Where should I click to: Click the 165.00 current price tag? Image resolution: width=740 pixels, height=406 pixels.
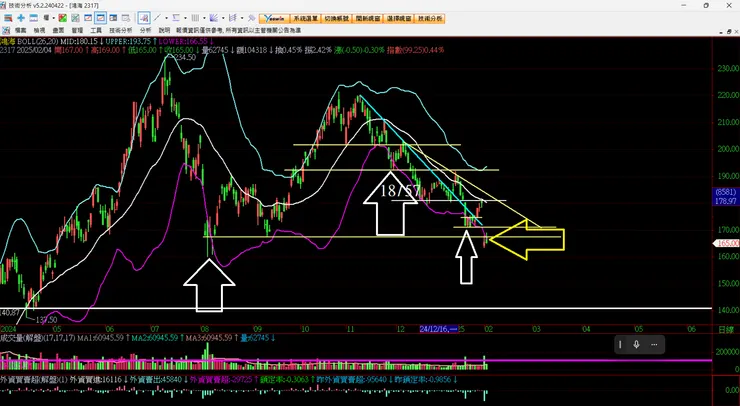728,243
